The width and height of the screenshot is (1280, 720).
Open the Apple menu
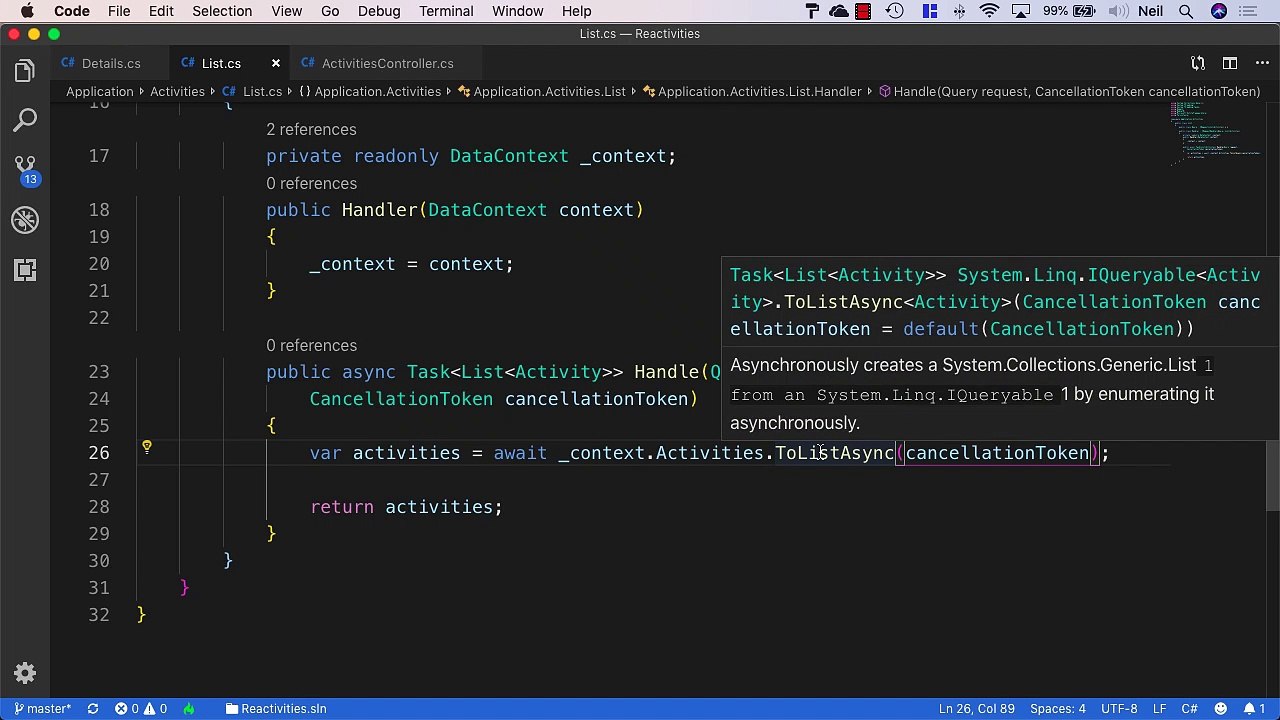tap(27, 11)
